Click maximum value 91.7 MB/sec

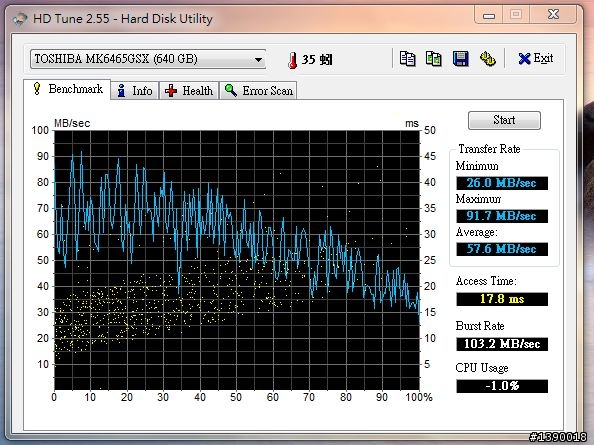[502, 216]
